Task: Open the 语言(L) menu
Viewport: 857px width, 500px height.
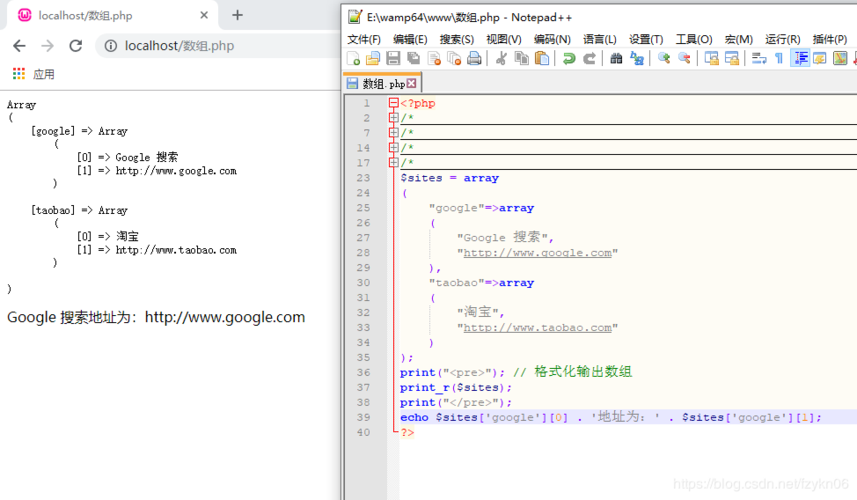Action: tap(600, 39)
